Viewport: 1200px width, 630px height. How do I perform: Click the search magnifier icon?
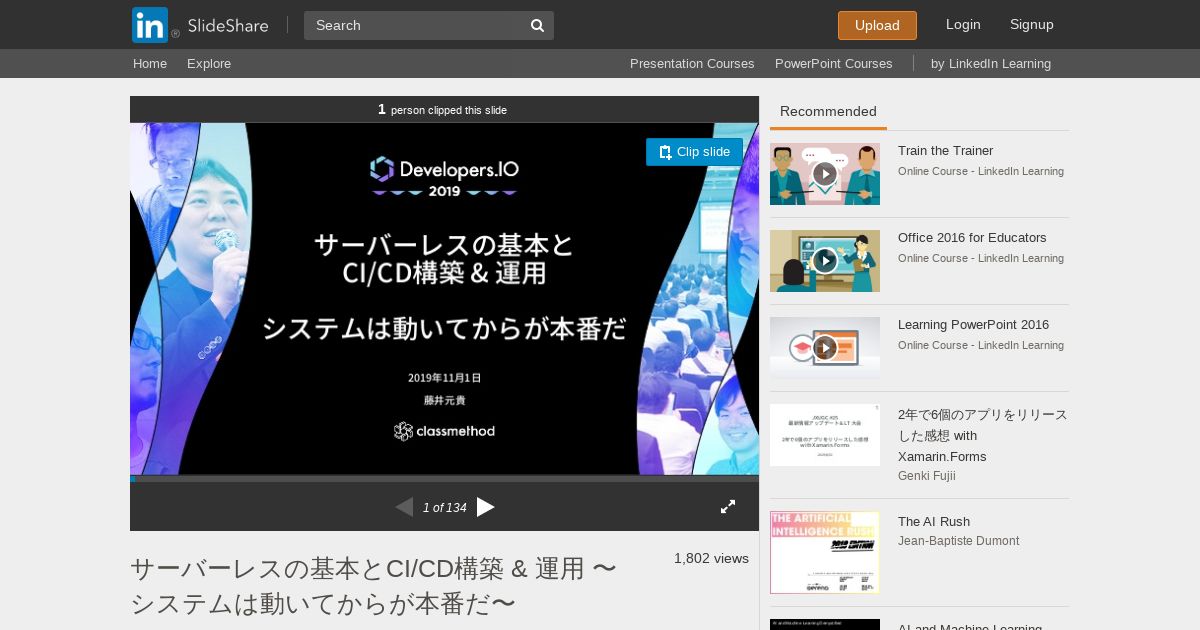coord(537,26)
